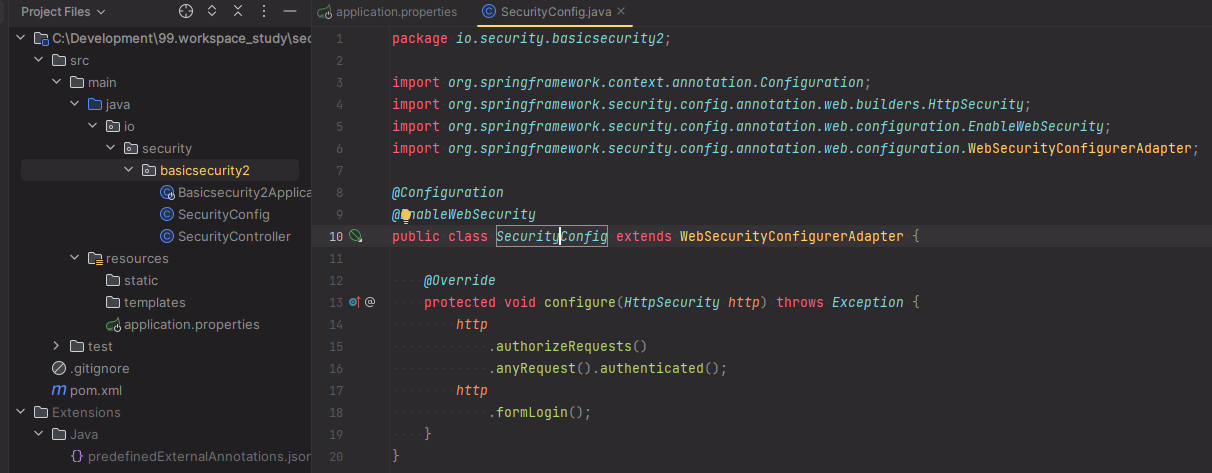Screen dimensions: 1212x473
Task: Click the @Configuration annotation in the code
Action: tap(448, 192)
